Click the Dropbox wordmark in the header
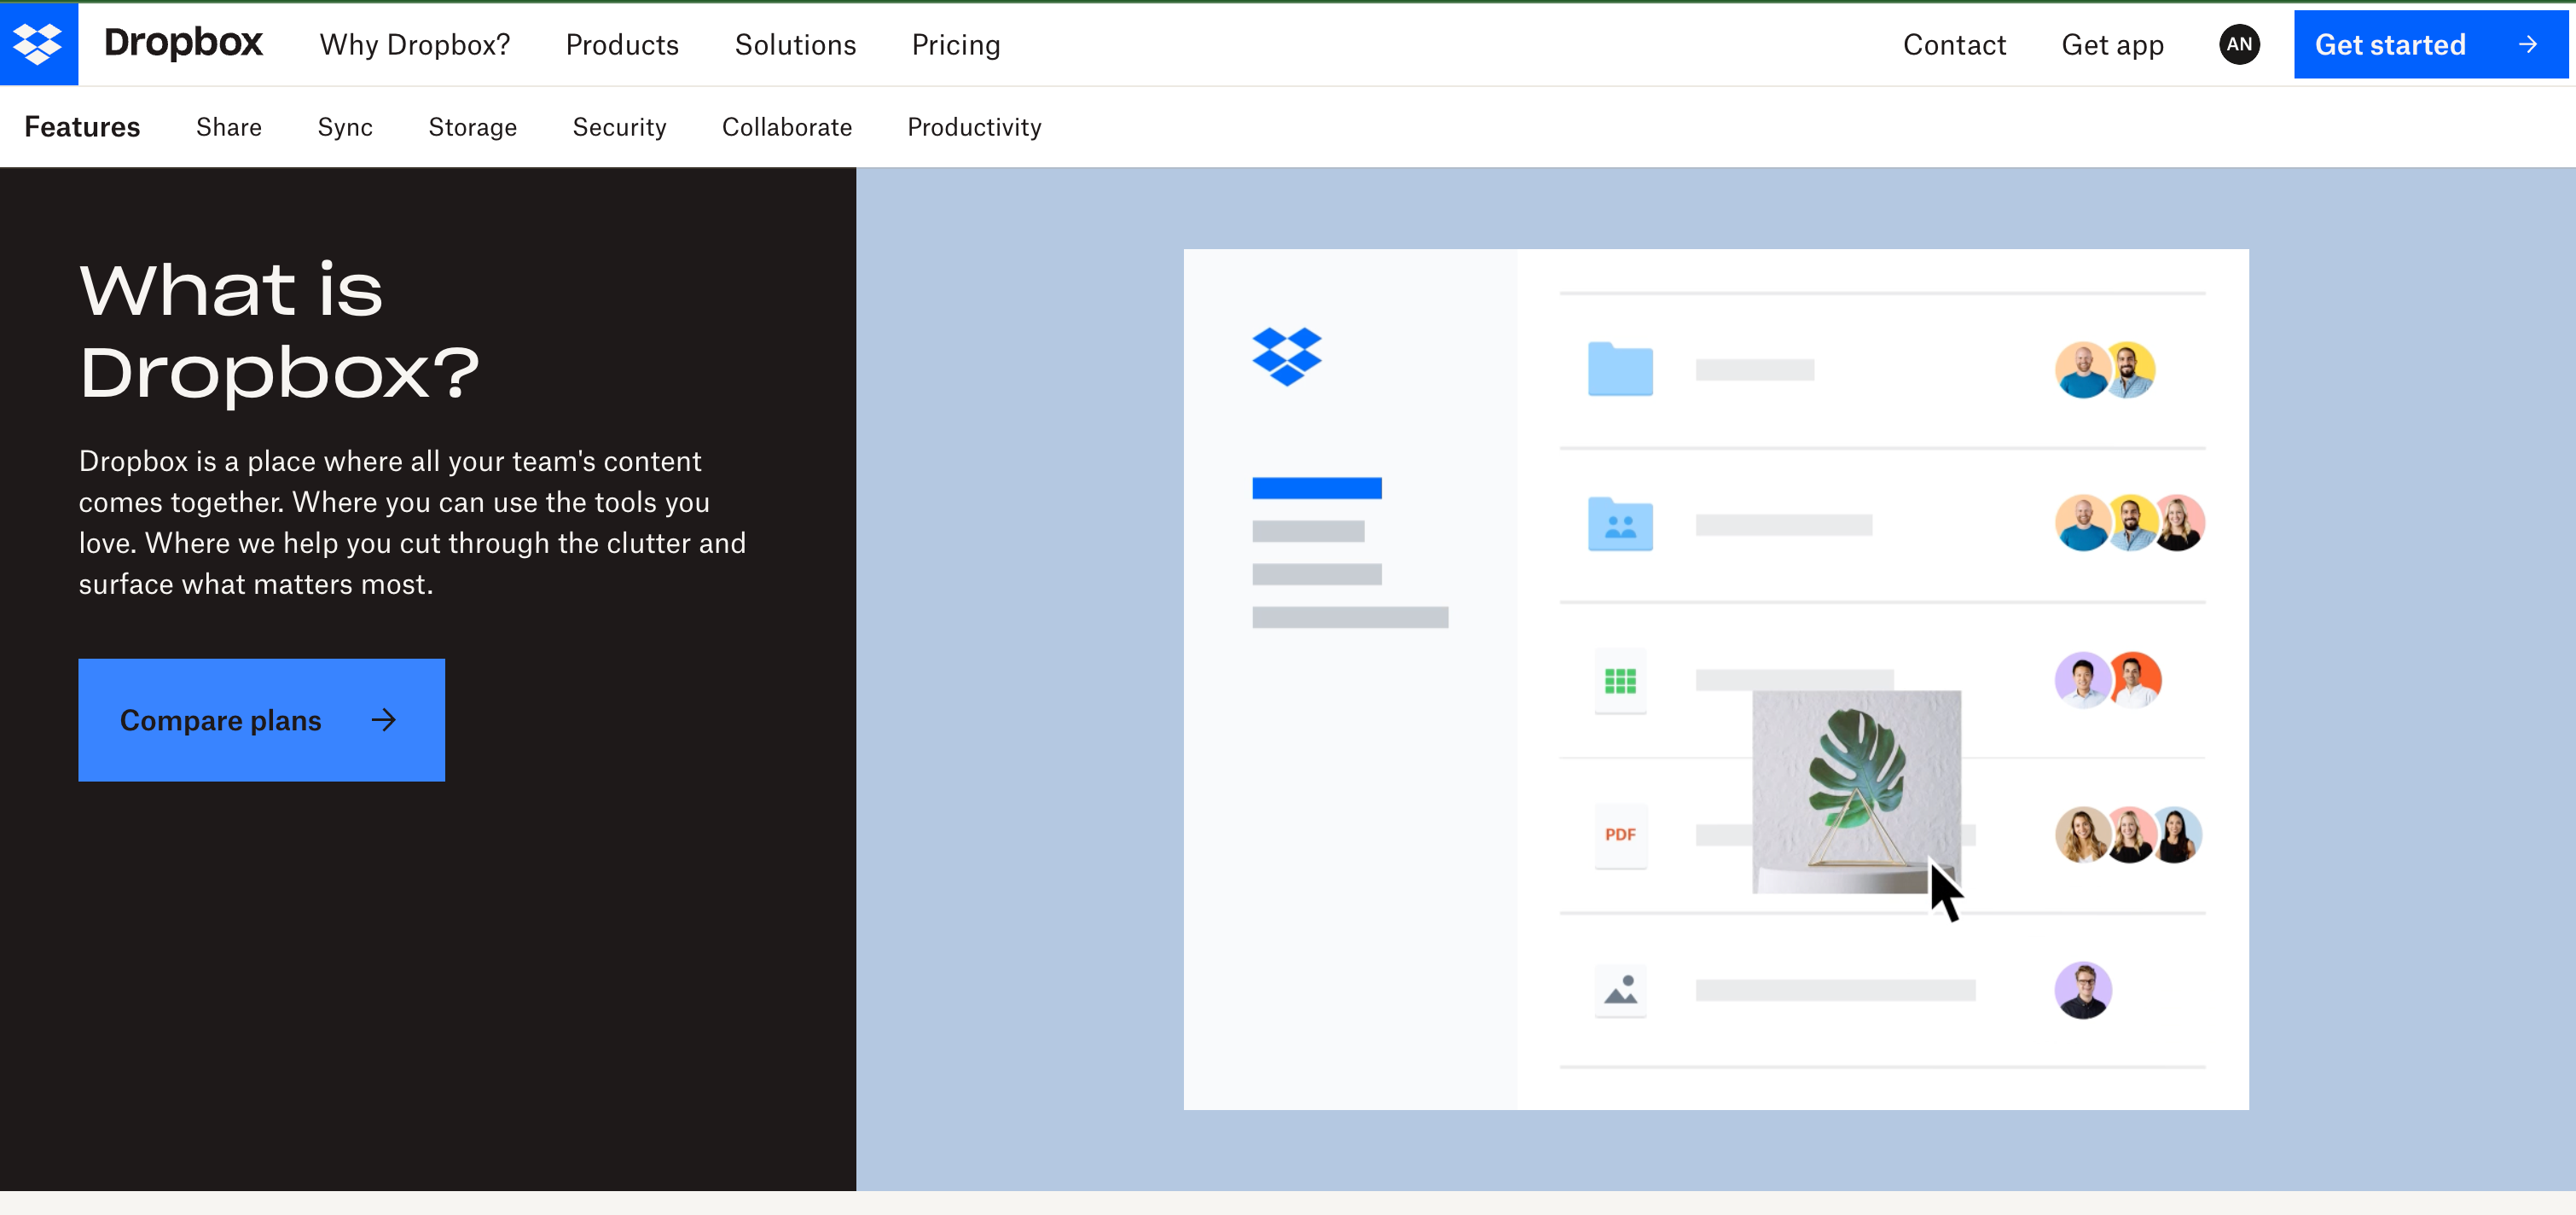The height and width of the screenshot is (1215, 2576). 183,43
